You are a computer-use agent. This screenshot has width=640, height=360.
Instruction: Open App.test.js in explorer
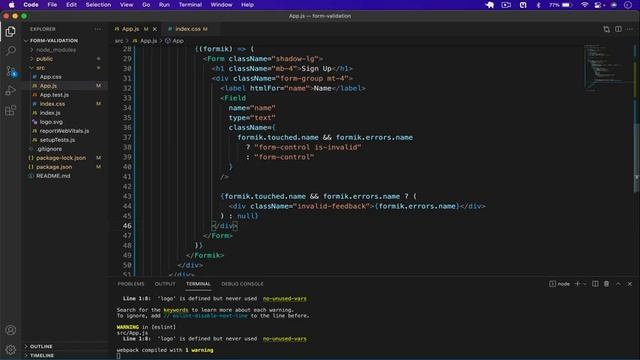[54, 95]
